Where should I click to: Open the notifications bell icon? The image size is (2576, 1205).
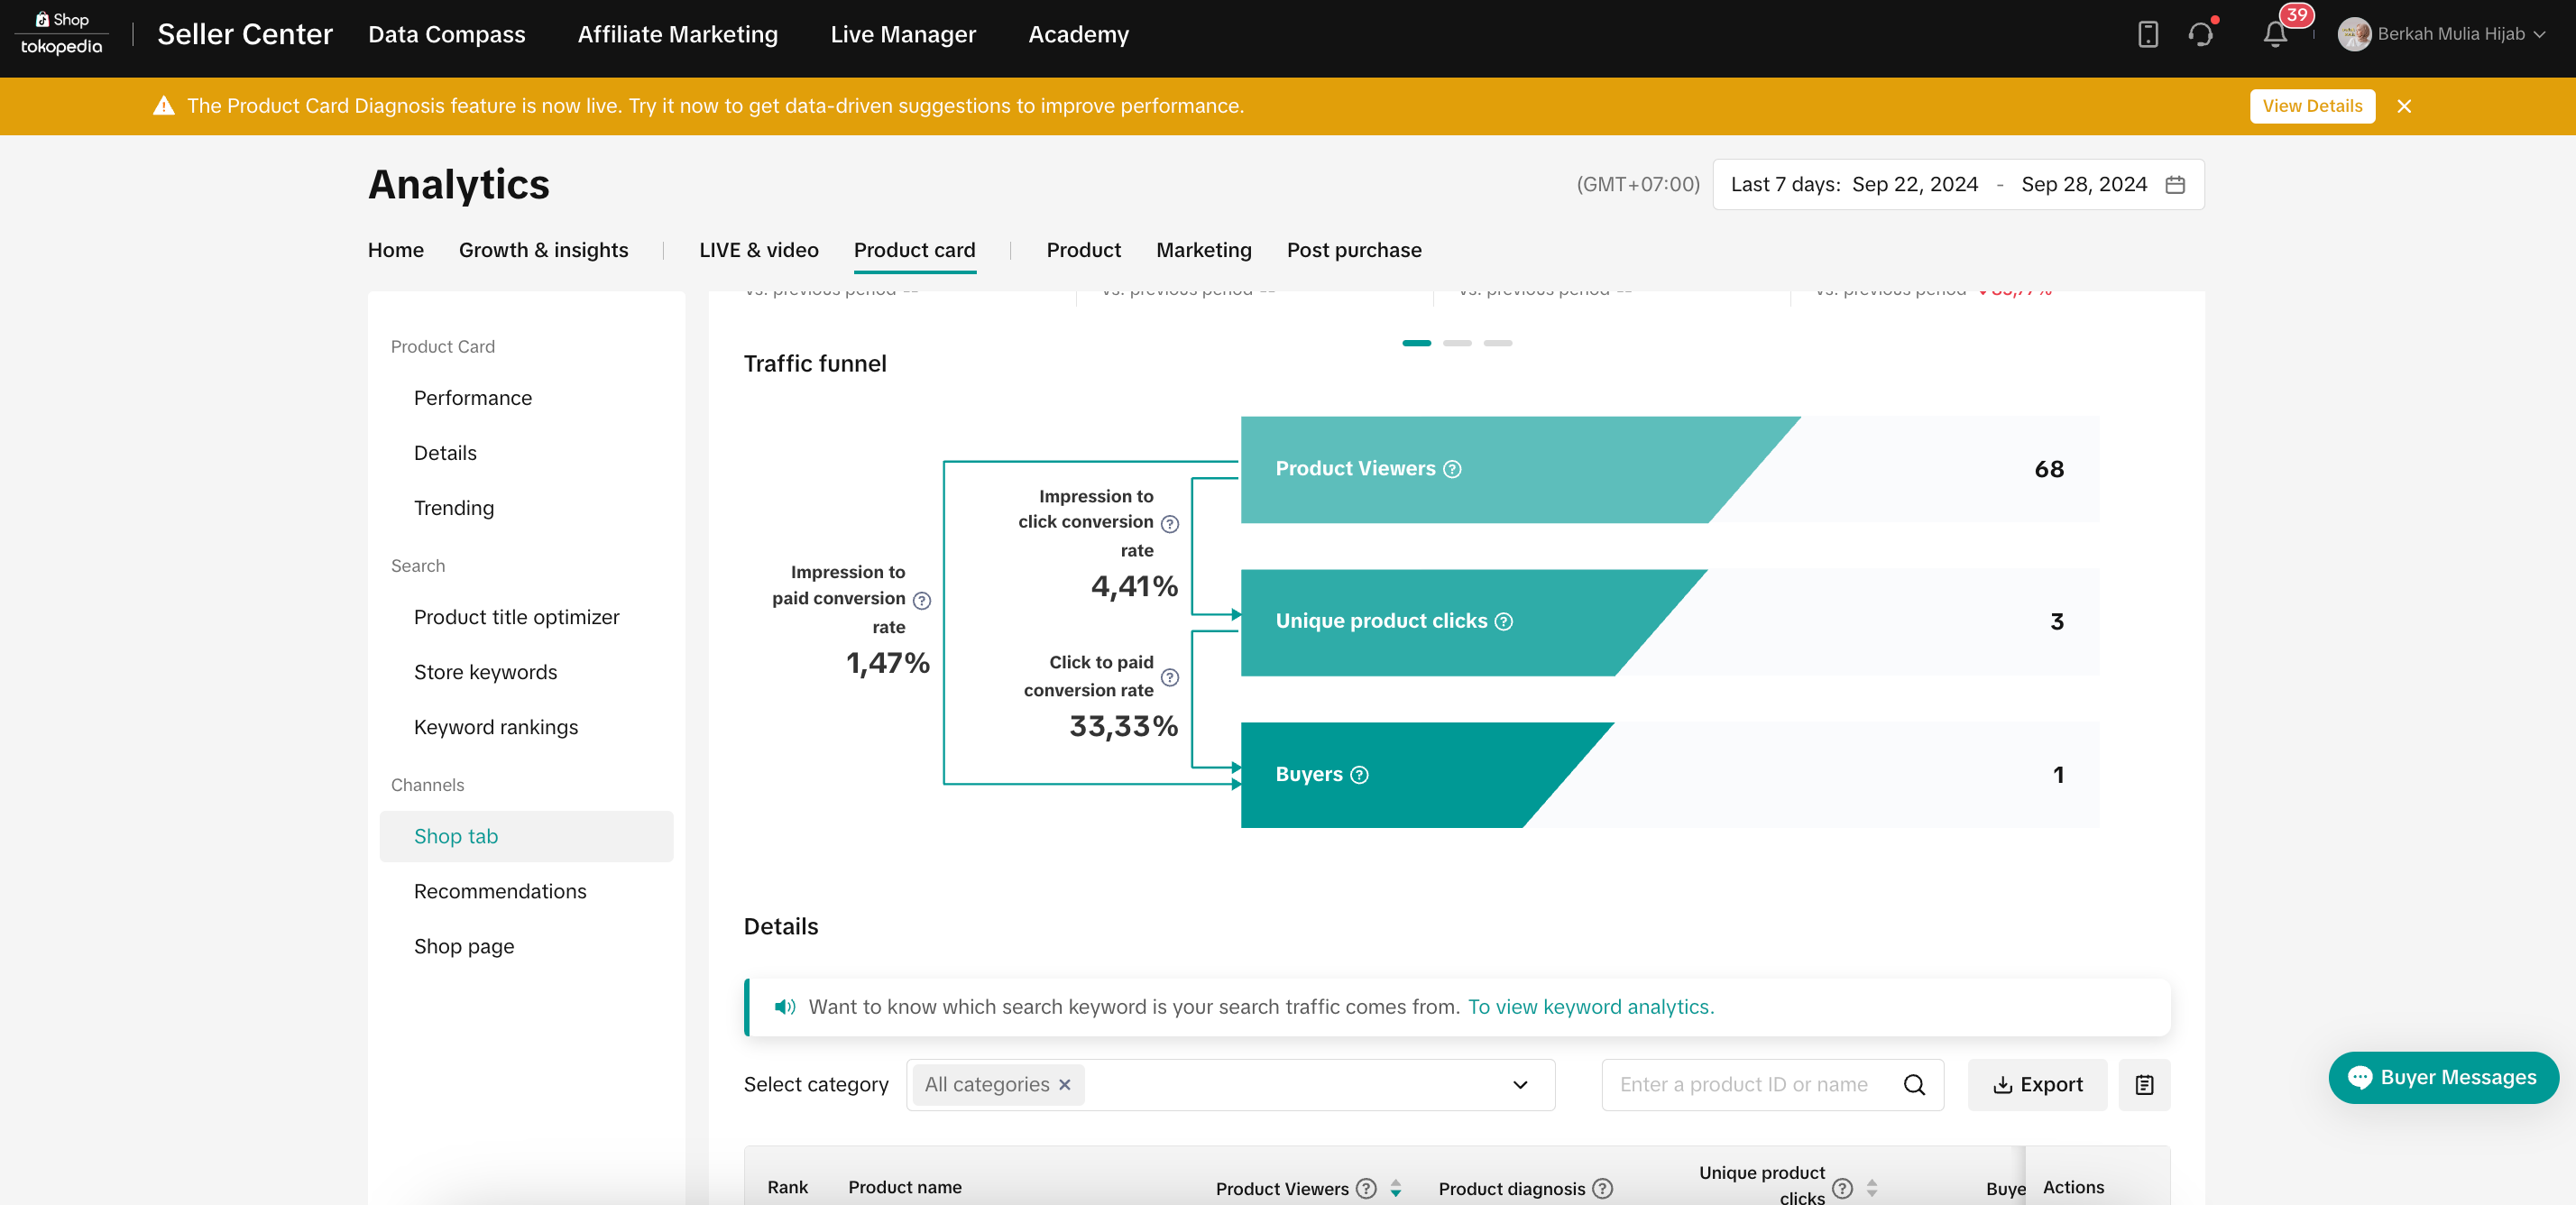(2274, 34)
